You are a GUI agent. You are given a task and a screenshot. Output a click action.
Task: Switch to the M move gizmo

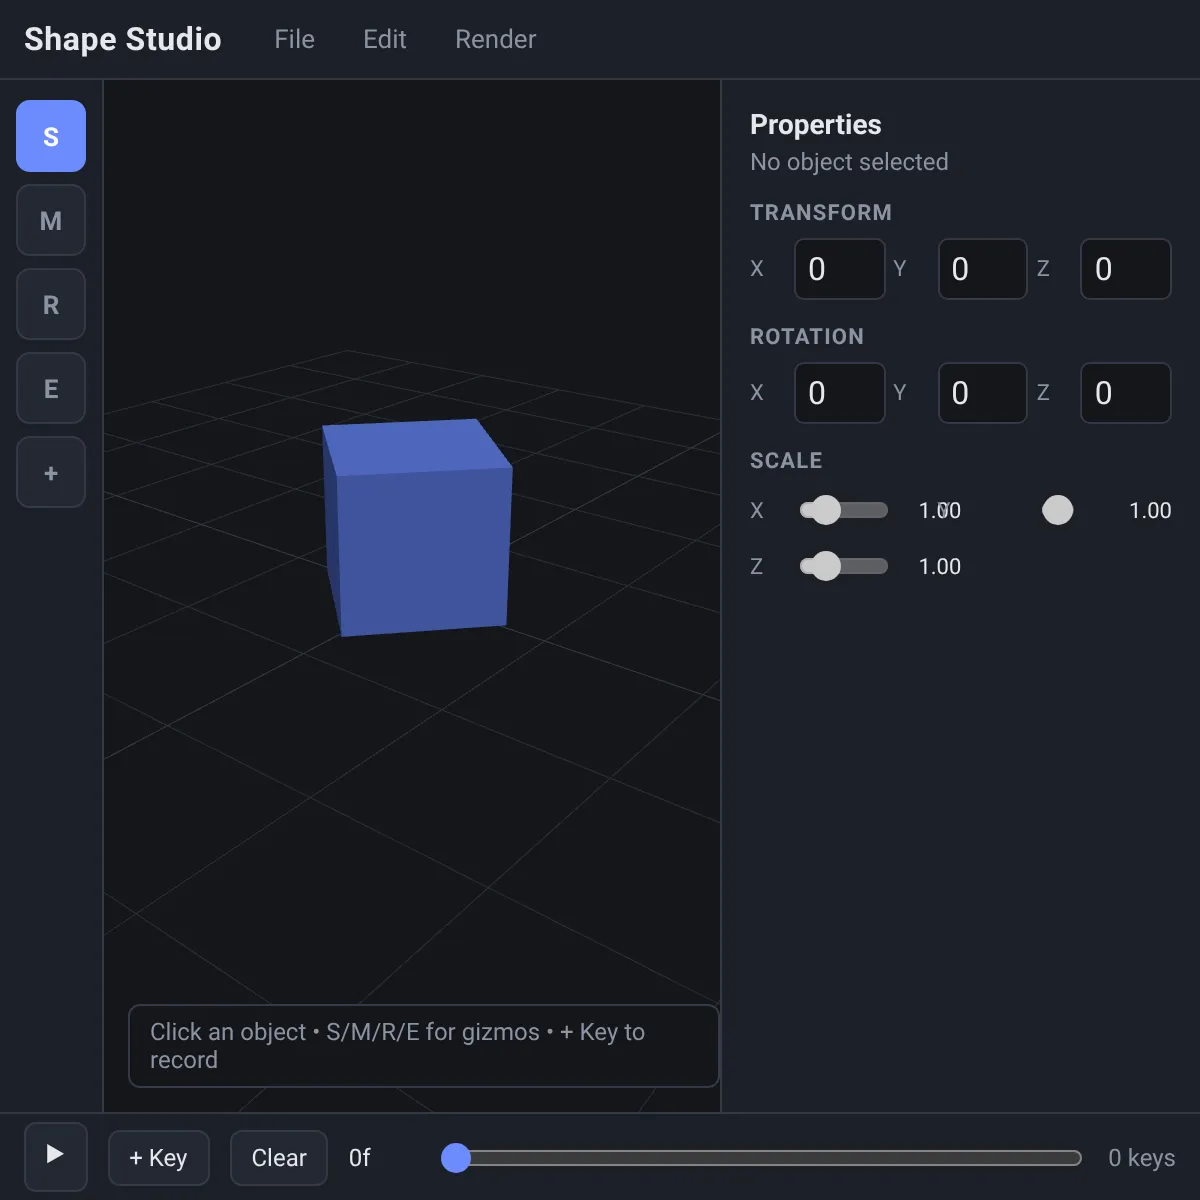[x=51, y=220]
